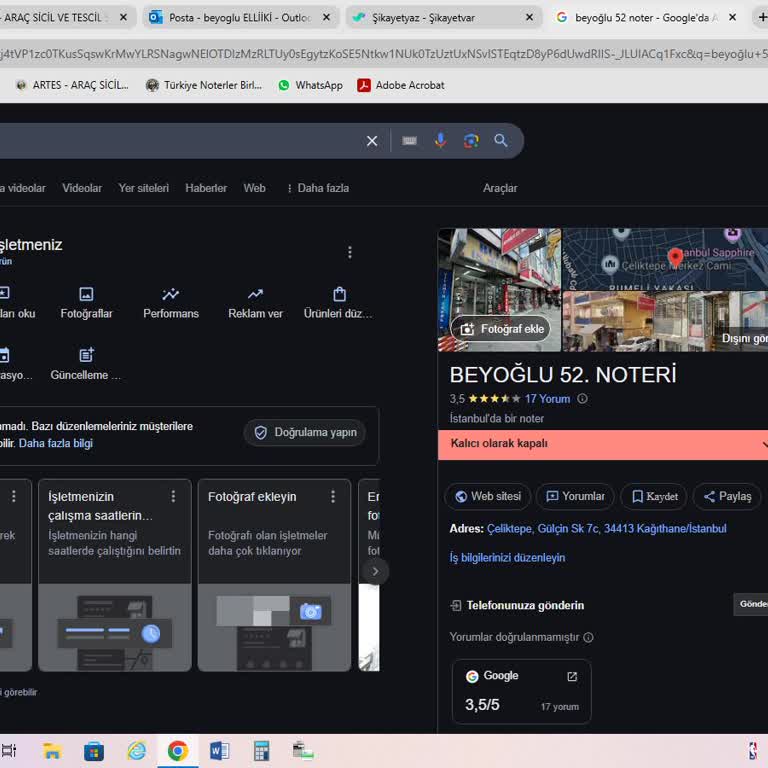Switch to the Posta Outlook browser tab

coord(240,18)
